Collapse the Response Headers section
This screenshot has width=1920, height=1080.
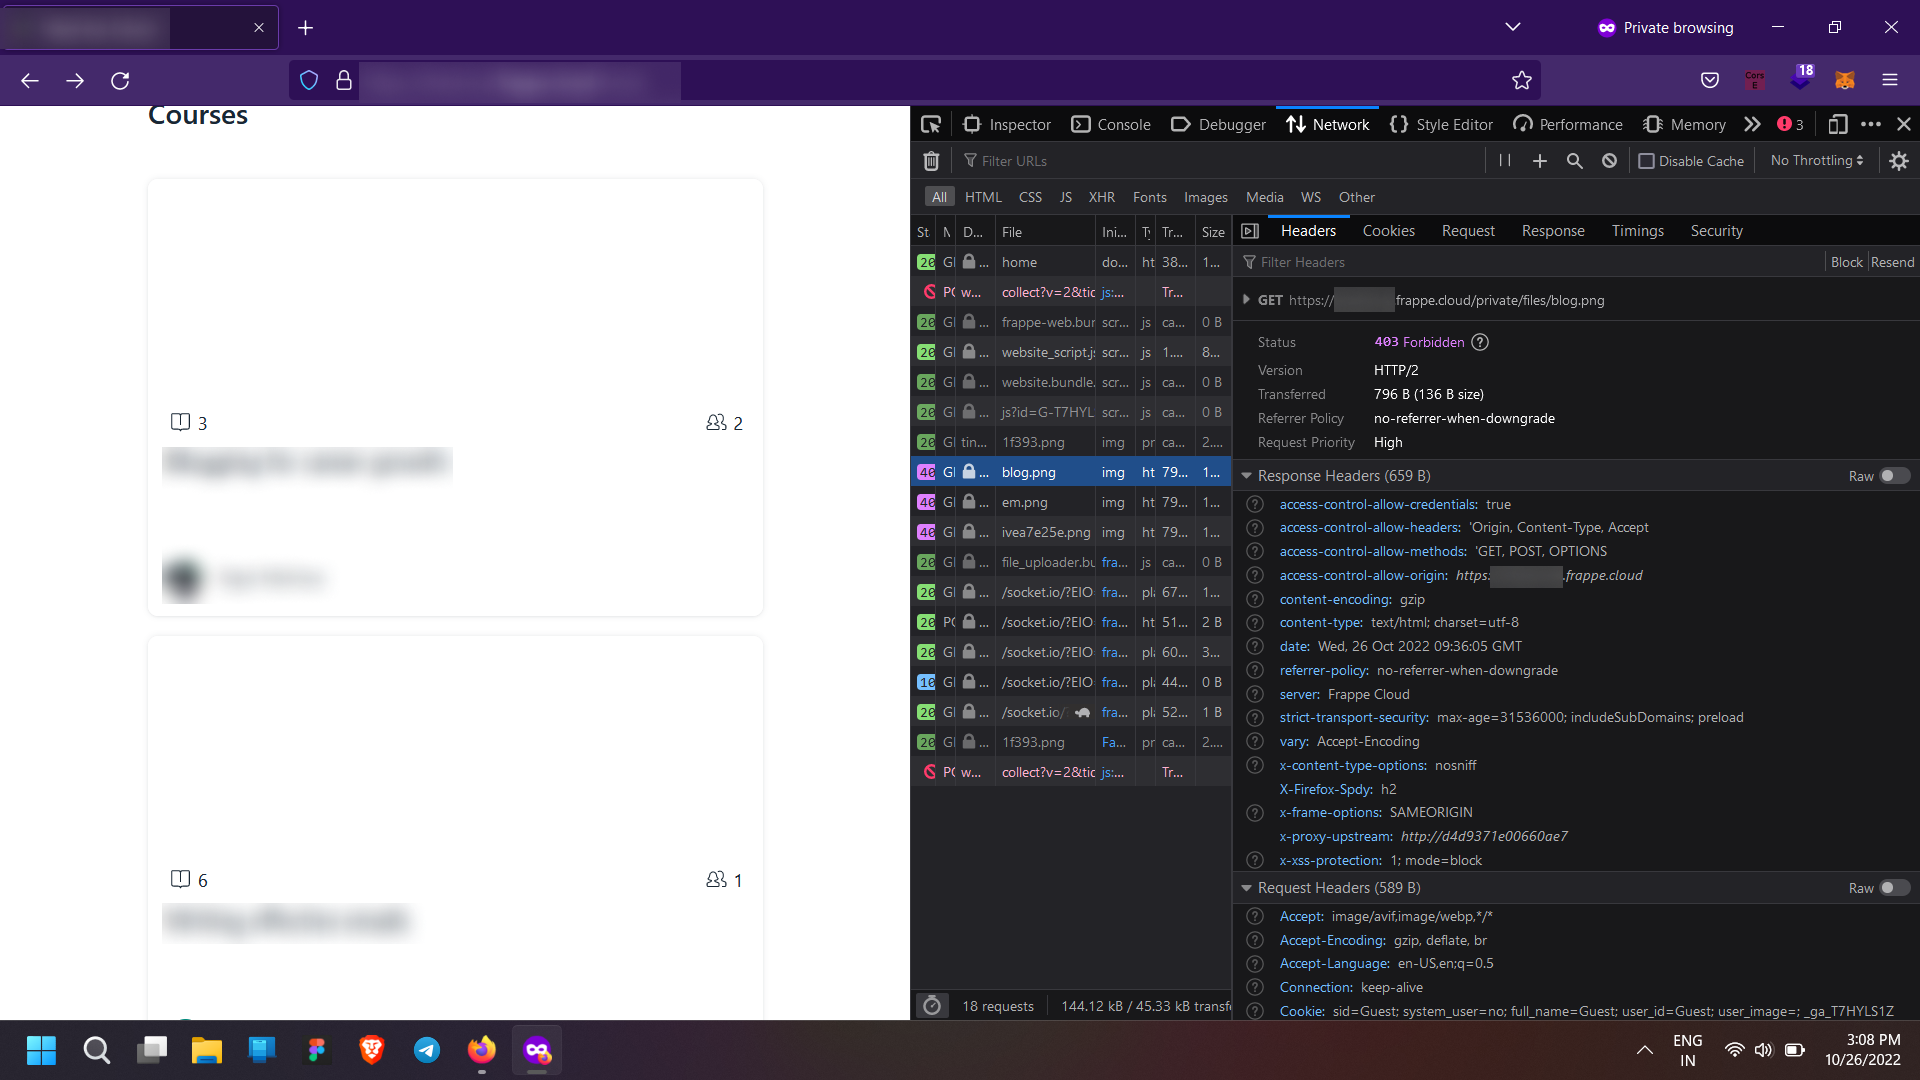point(1246,475)
